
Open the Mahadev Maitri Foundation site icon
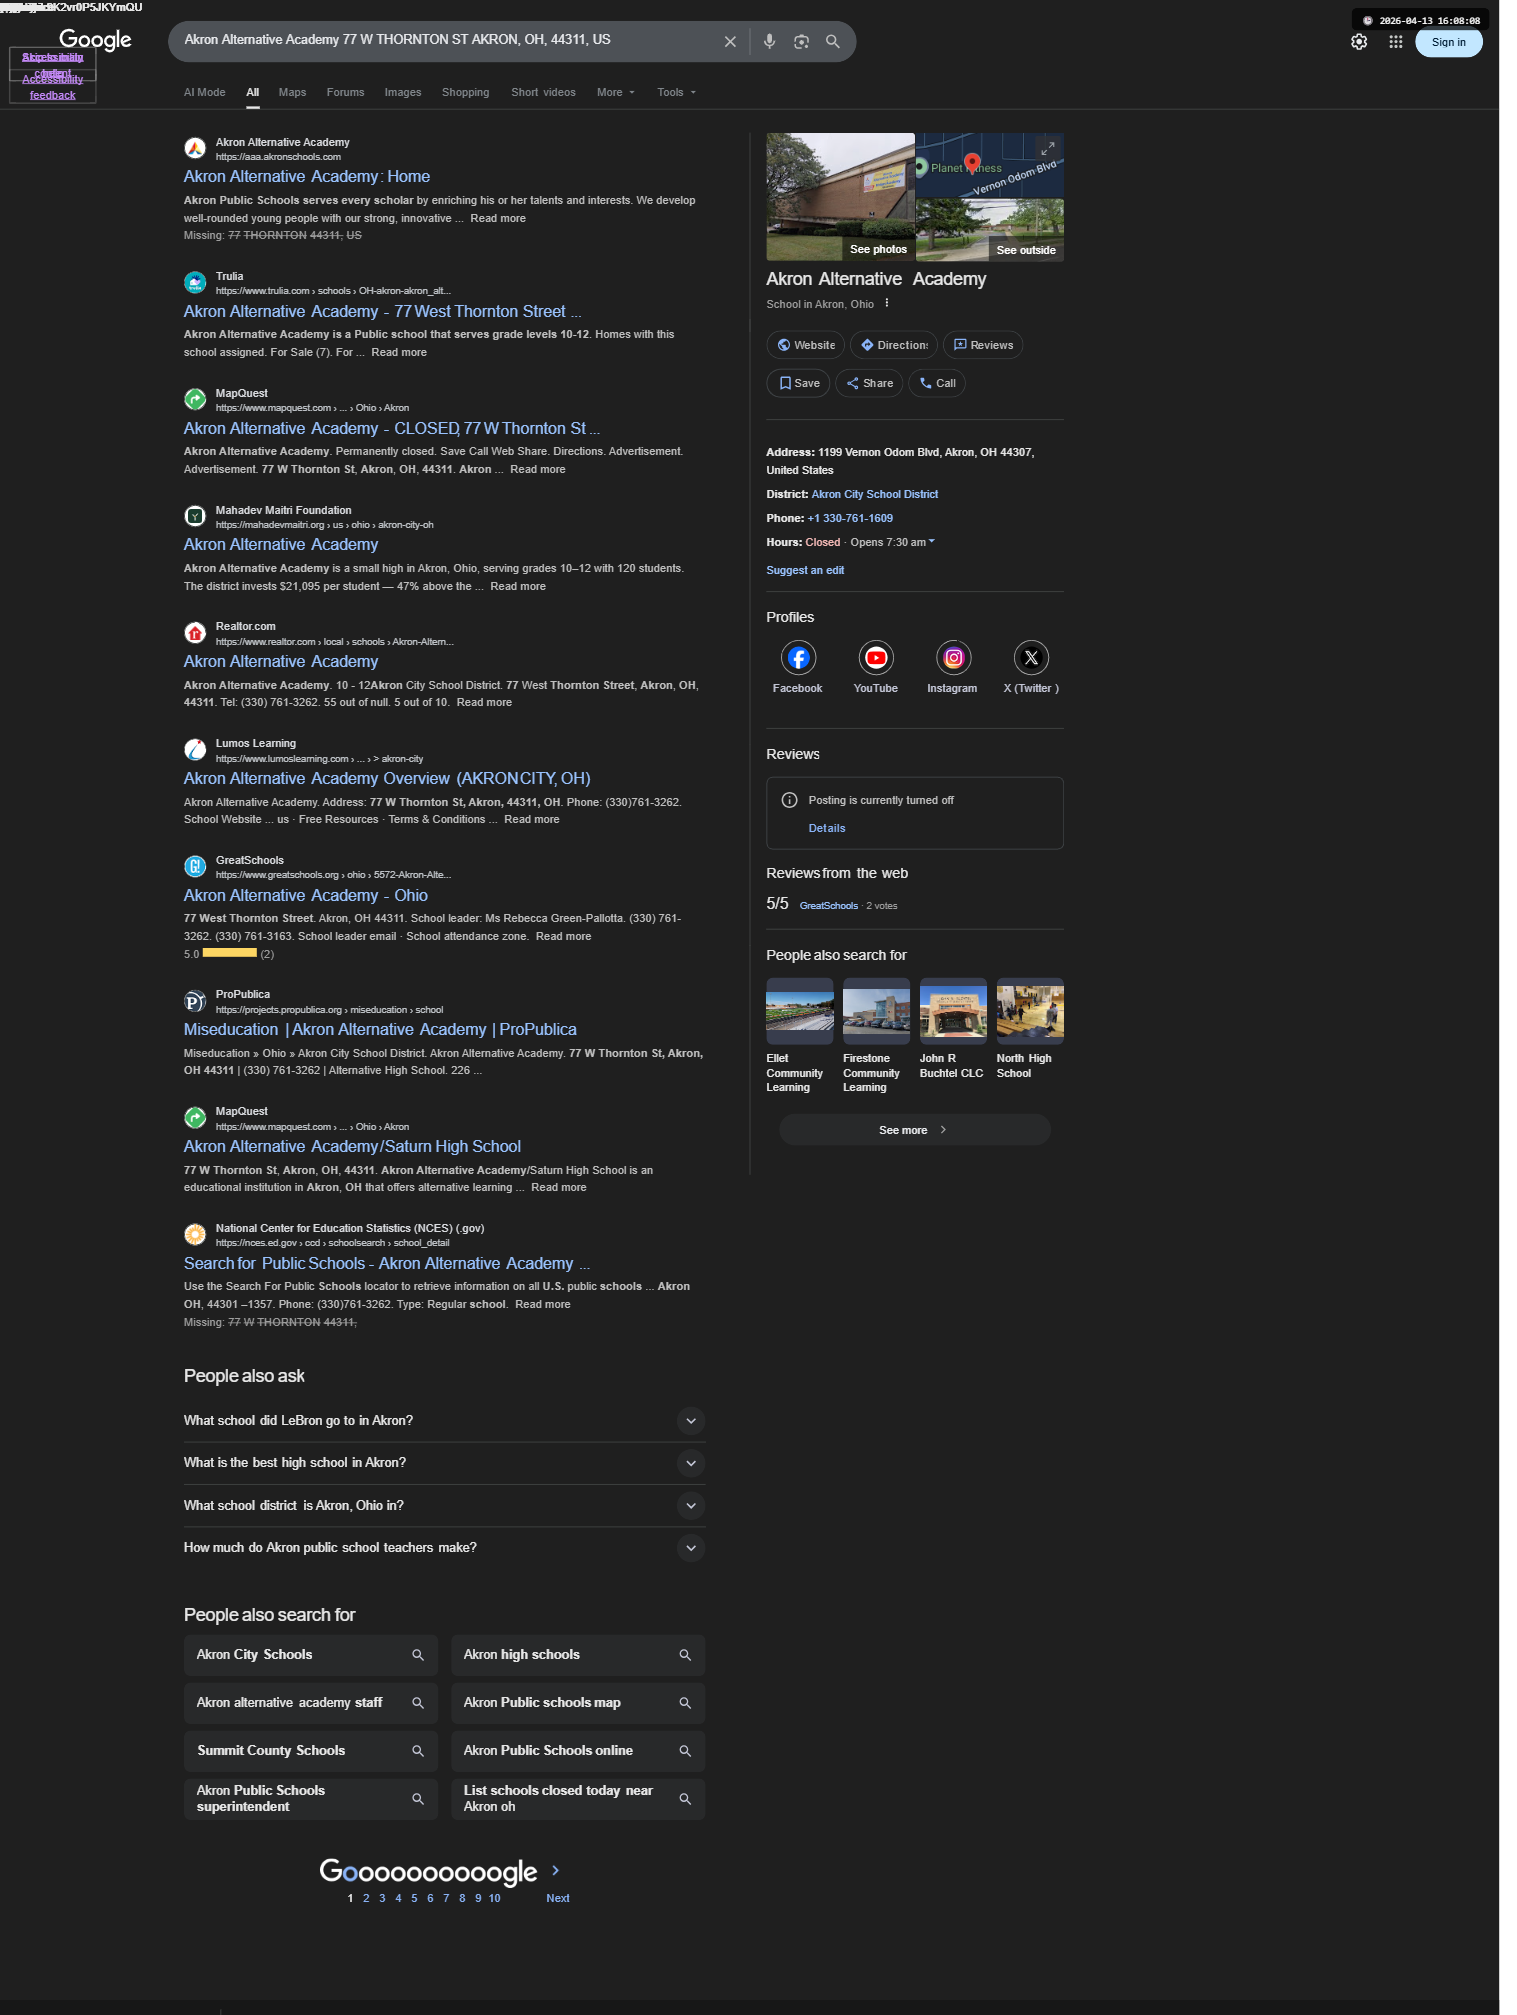[196, 516]
